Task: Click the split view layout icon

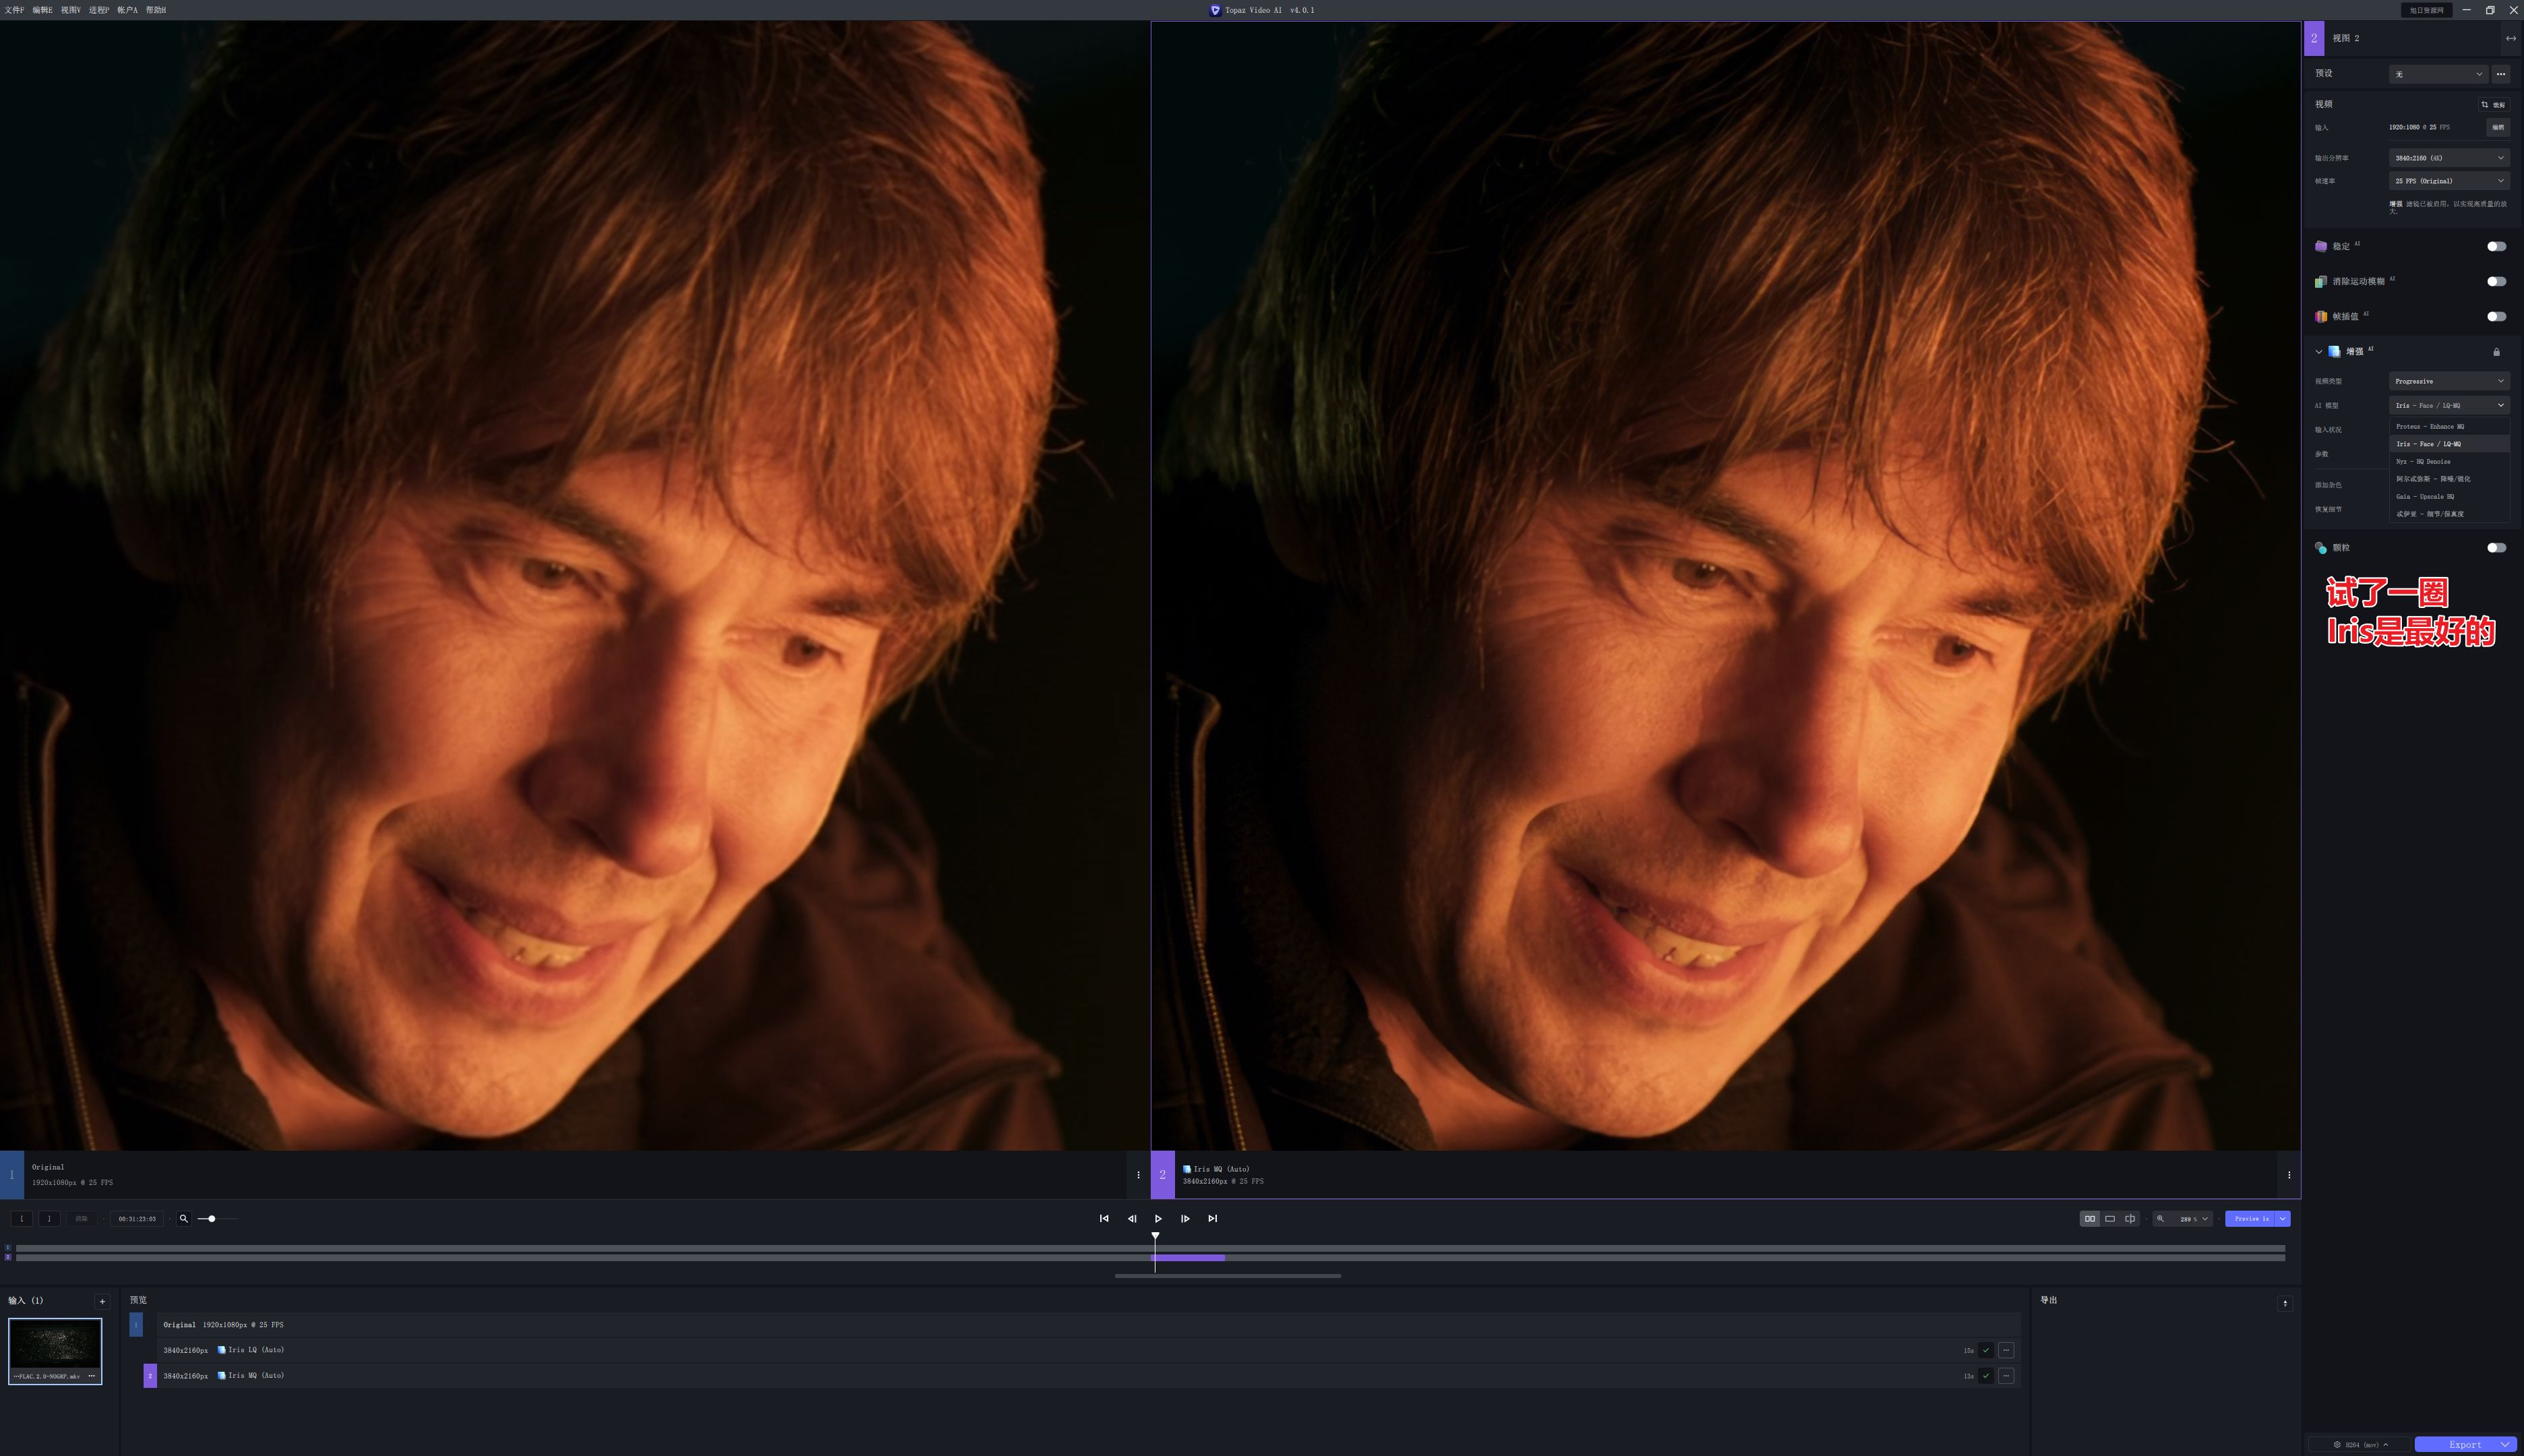Action: coord(2130,1218)
